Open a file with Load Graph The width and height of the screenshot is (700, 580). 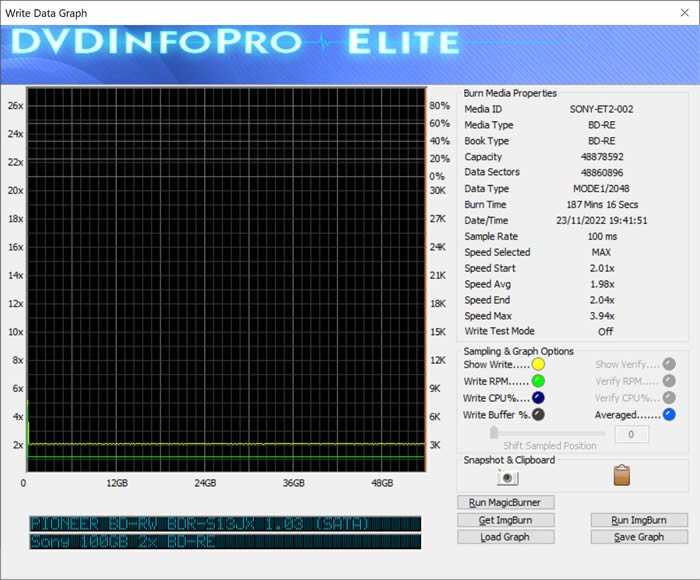(x=505, y=537)
